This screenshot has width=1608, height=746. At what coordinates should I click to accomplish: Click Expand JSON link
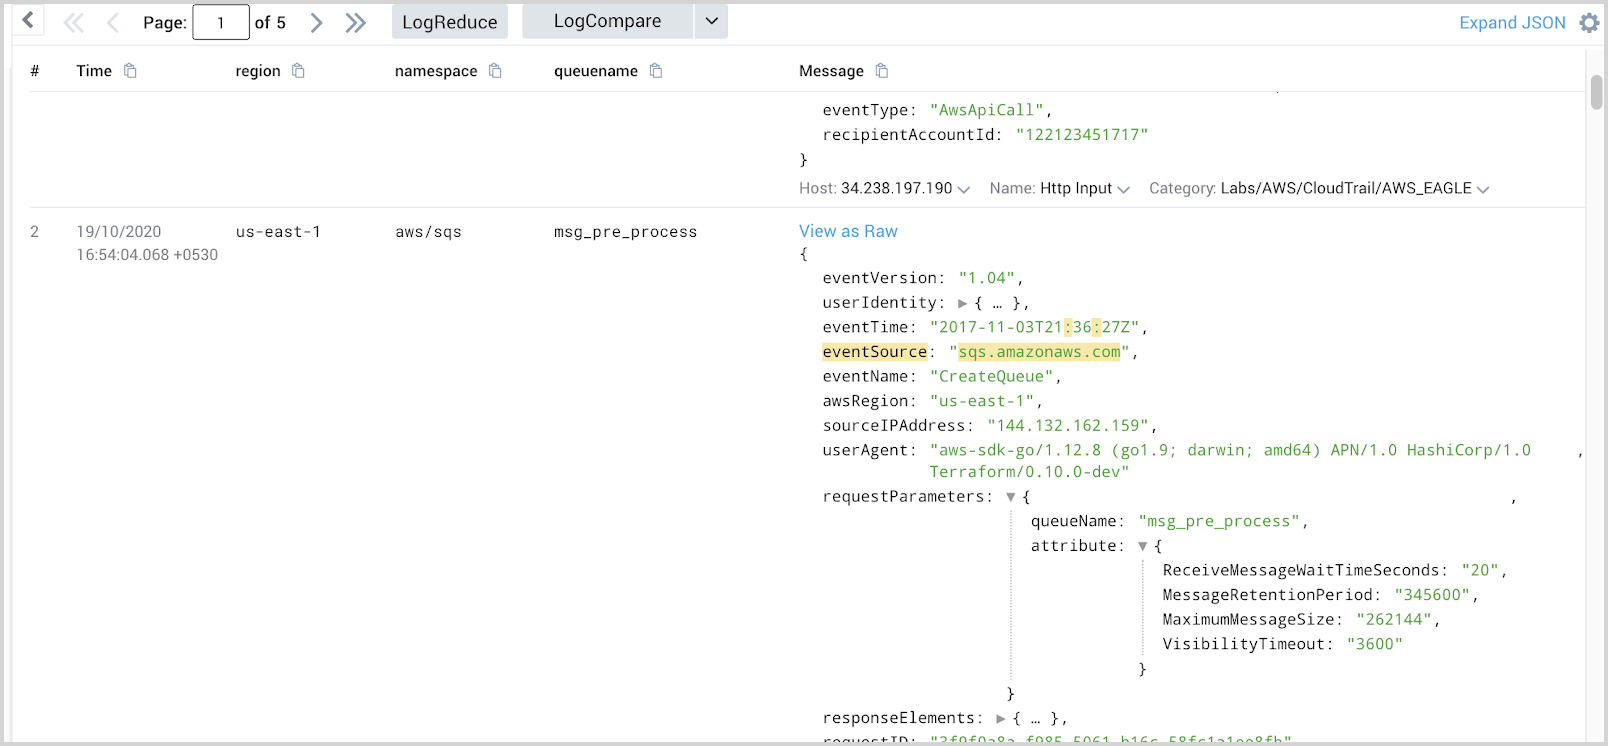(1511, 23)
